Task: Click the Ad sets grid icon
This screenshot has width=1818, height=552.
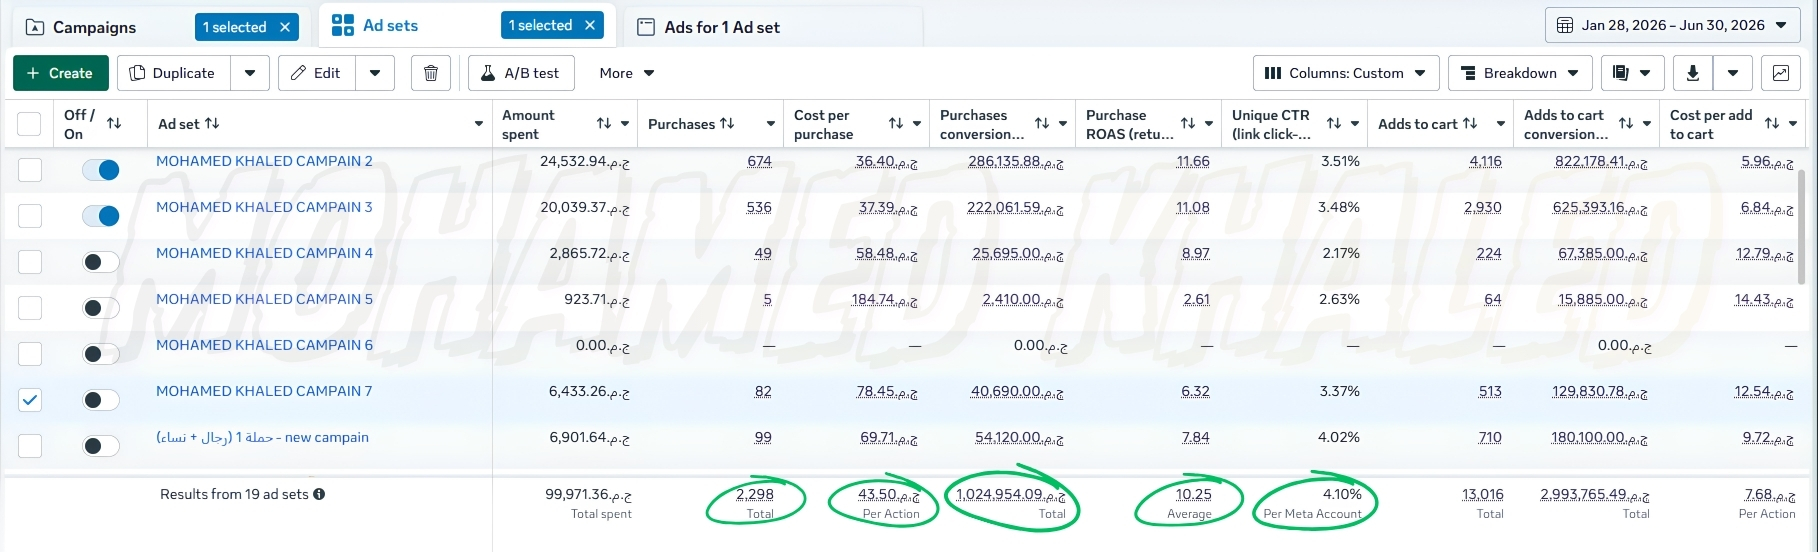Action: tap(342, 25)
